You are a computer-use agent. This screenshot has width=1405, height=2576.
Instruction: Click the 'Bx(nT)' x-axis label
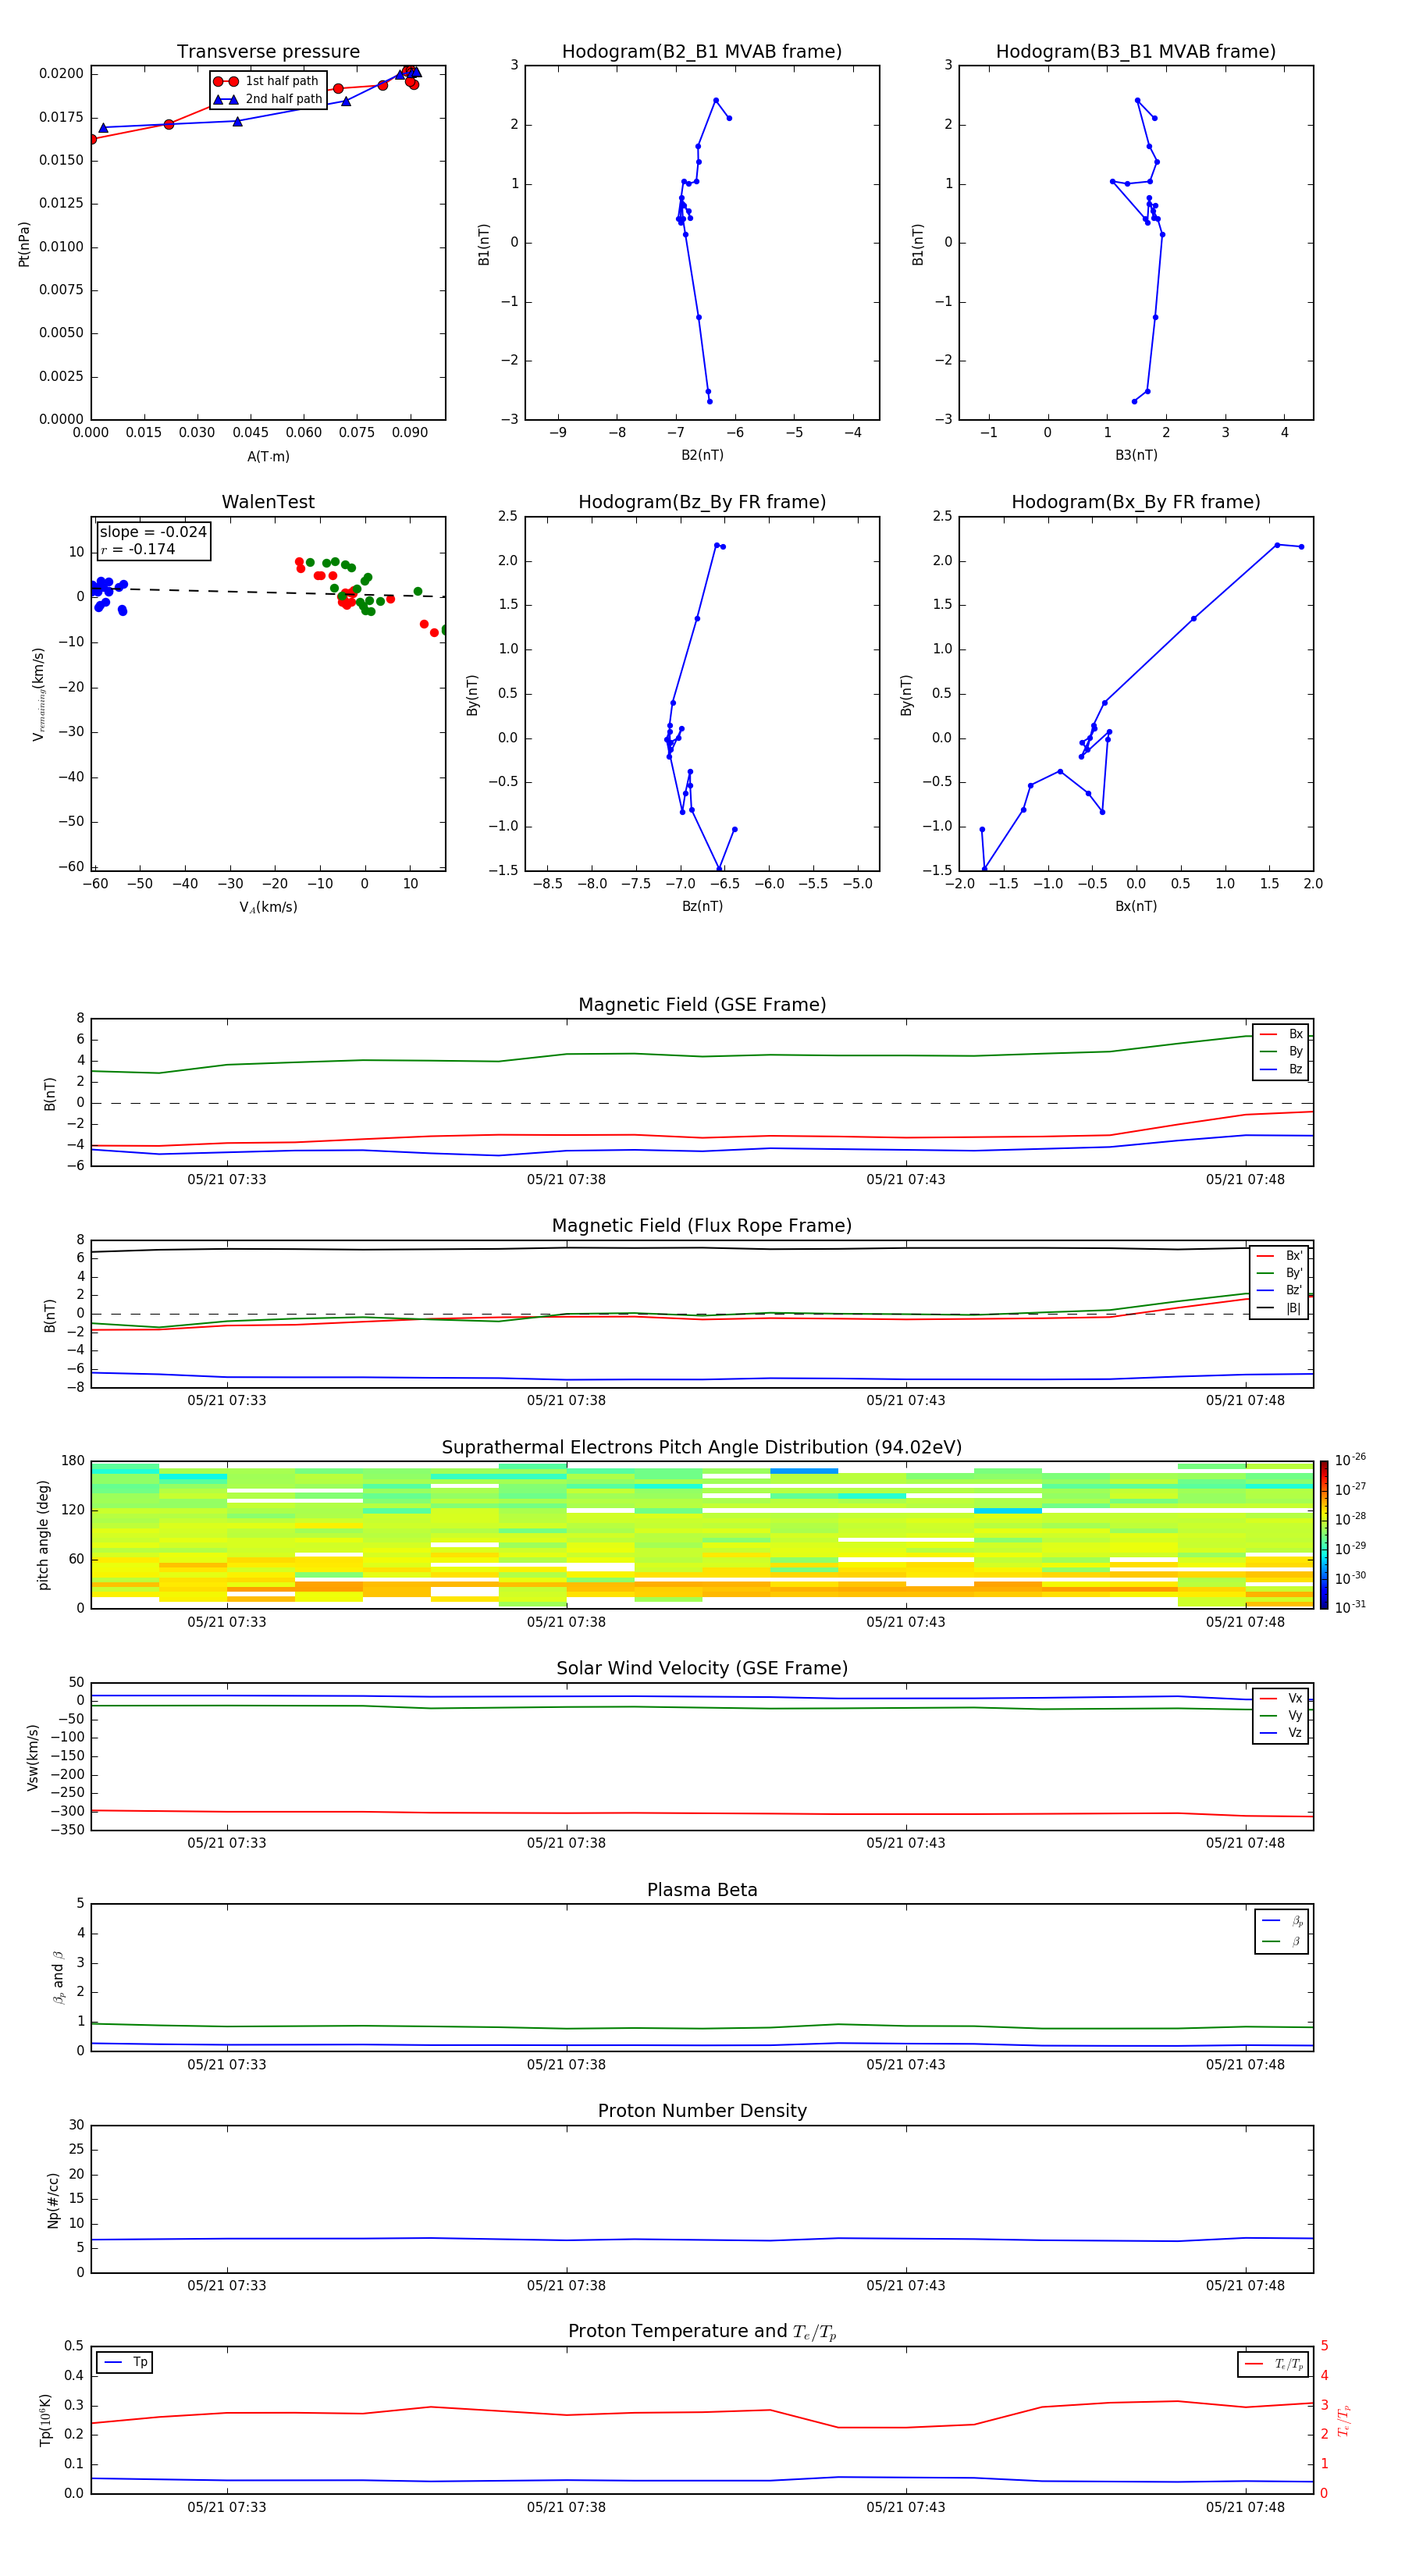[x=1136, y=906]
